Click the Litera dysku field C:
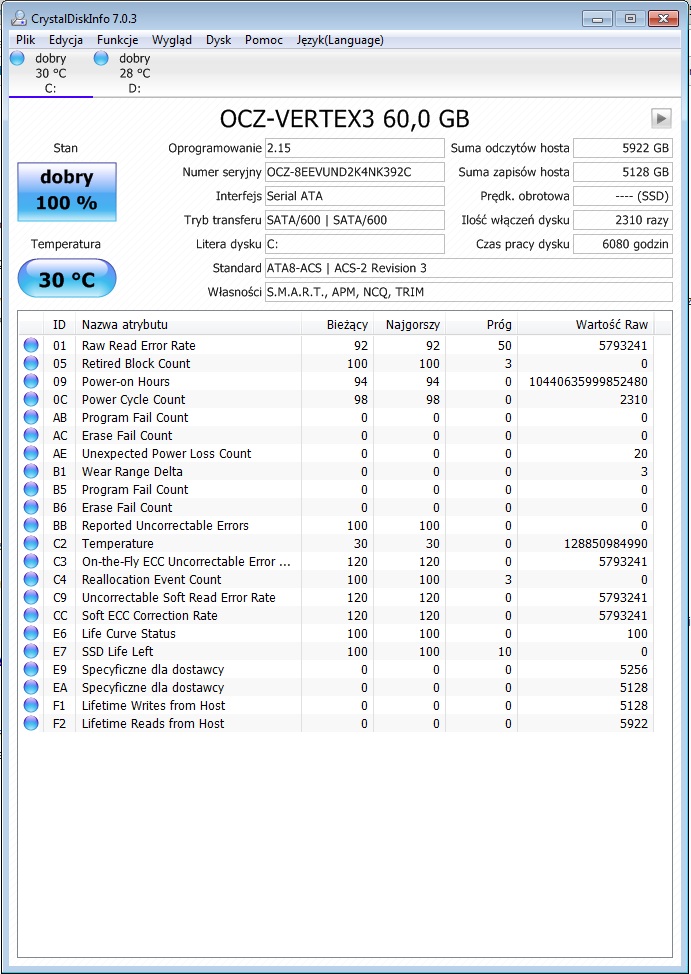 pos(355,244)
